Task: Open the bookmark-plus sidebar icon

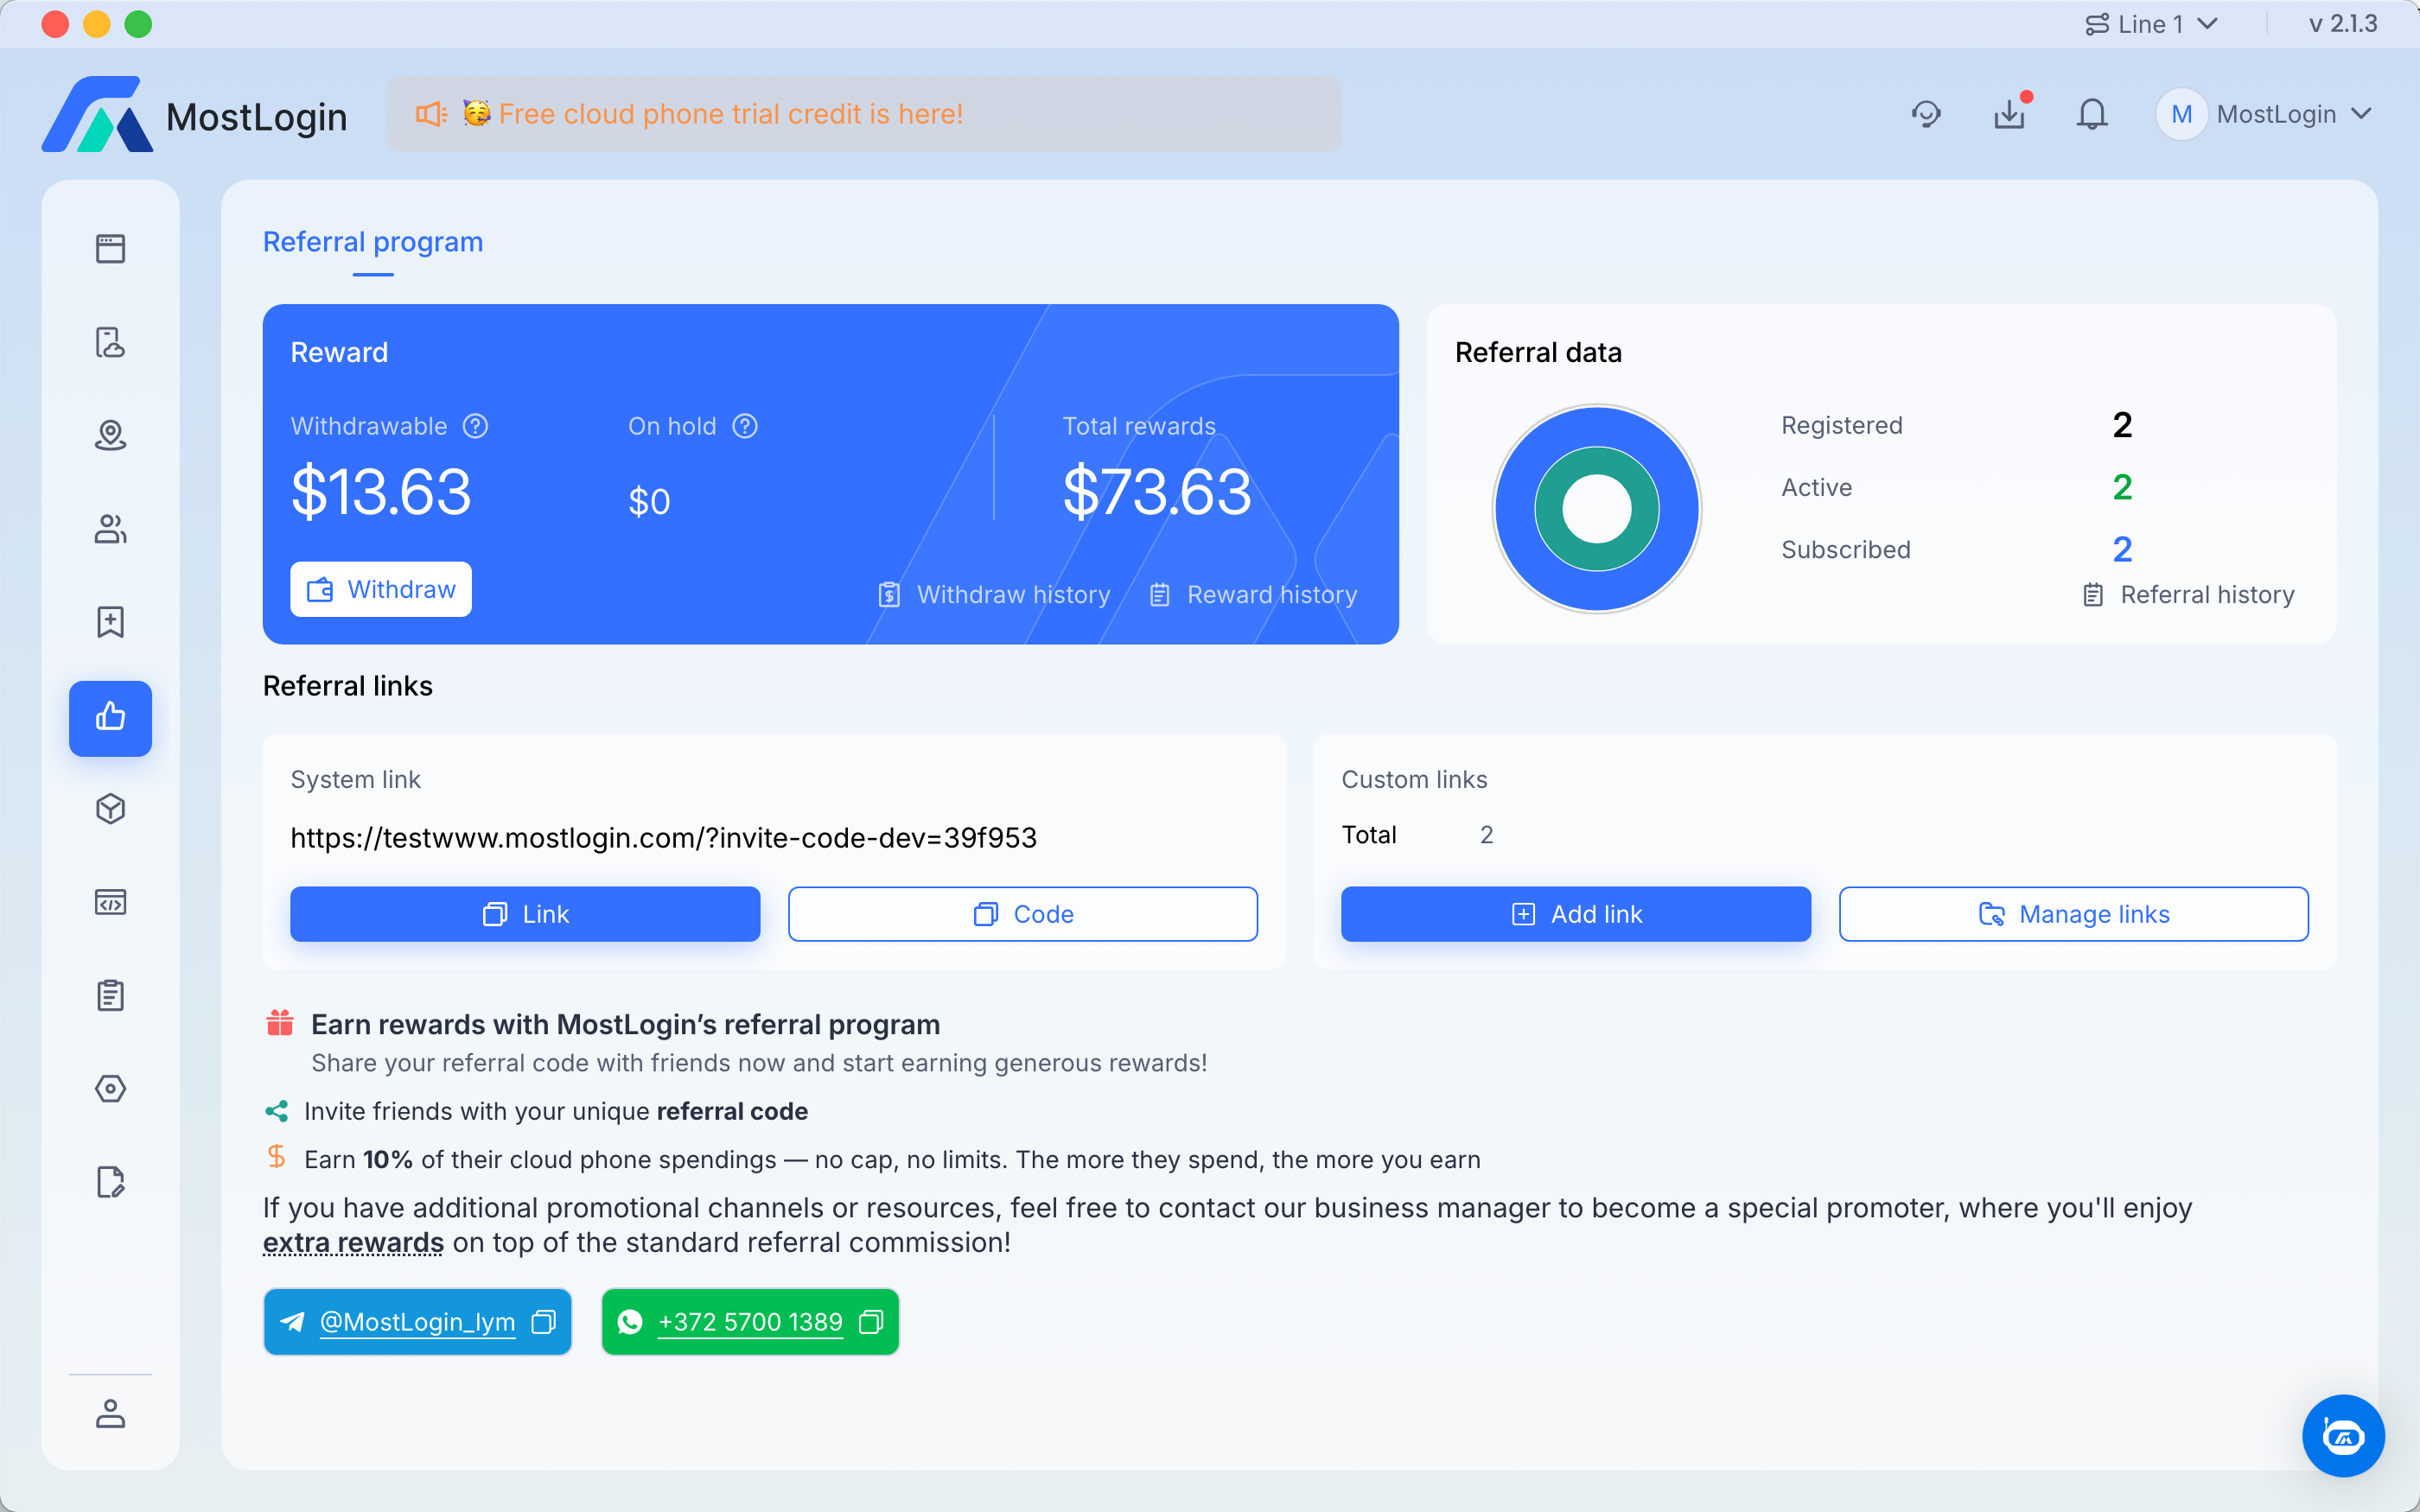Action: [x=110, y=622]
